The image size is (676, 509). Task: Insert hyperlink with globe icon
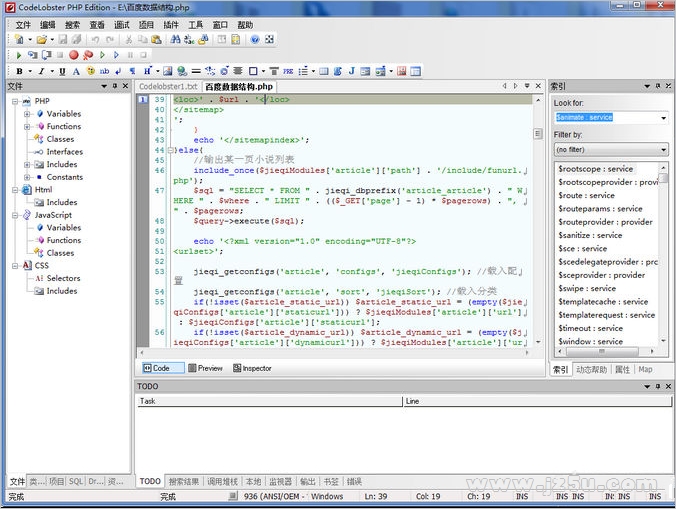coord(182,71)
